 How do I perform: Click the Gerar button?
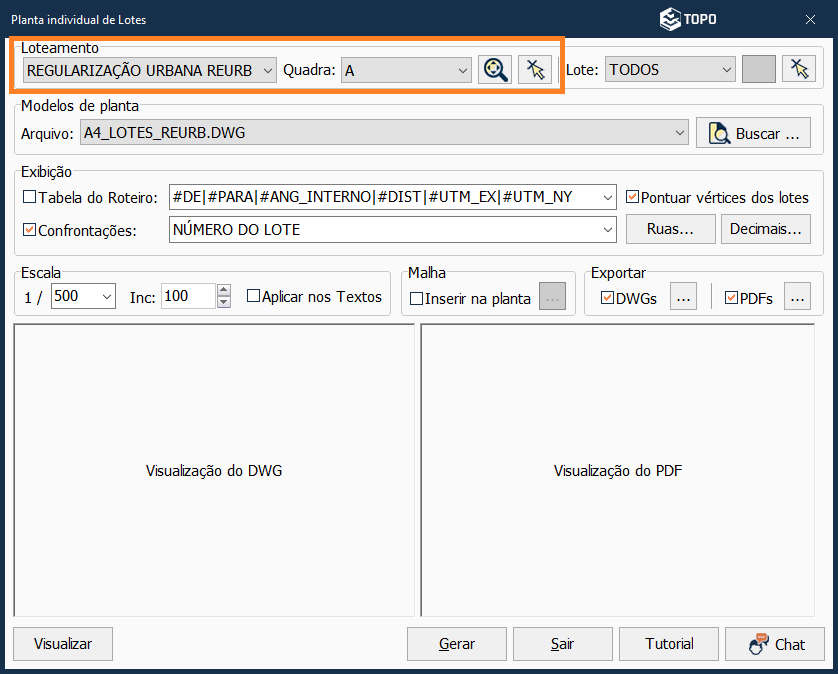tap(457, 644)
